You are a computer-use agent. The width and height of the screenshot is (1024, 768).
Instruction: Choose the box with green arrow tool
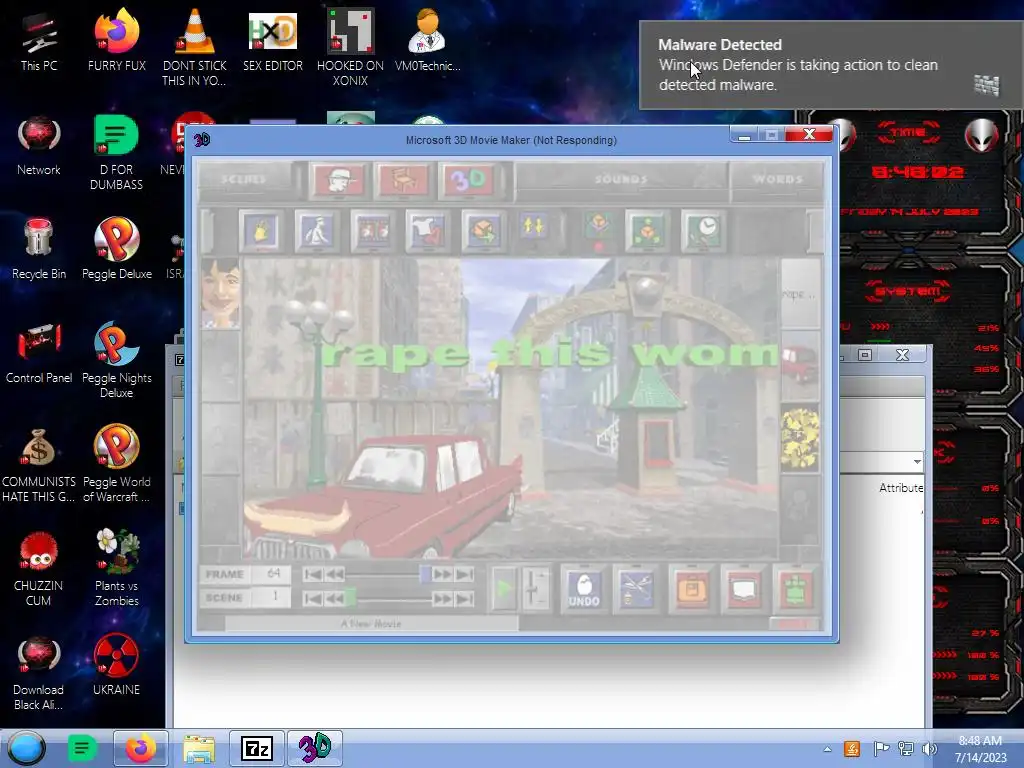click(483, 231)
